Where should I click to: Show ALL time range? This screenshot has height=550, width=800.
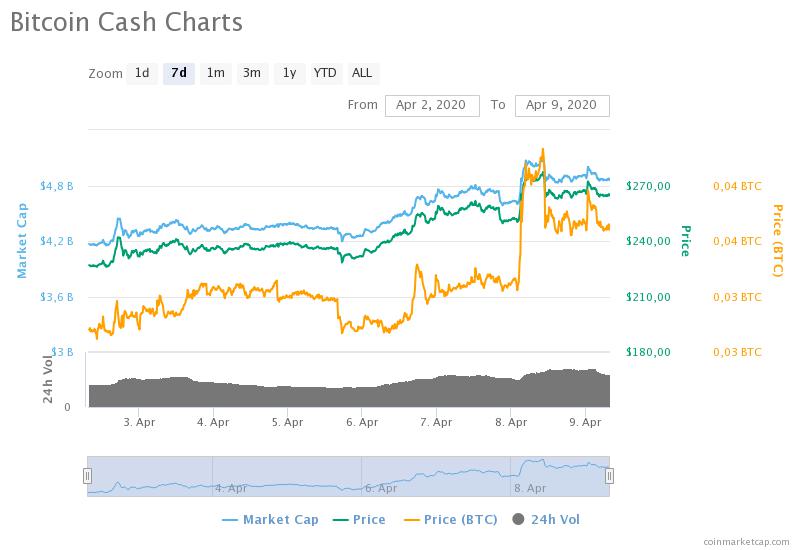tap(362, 73)
